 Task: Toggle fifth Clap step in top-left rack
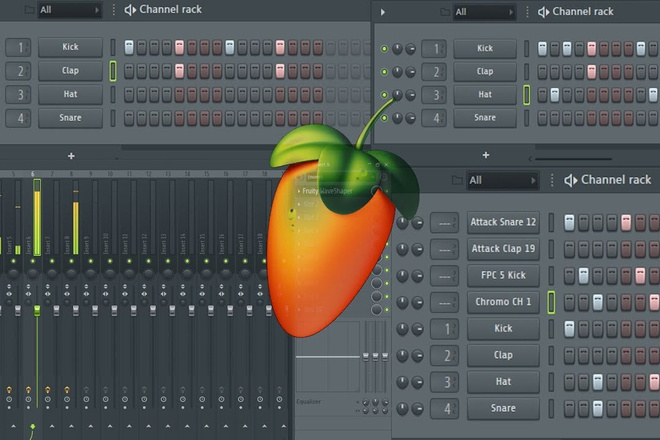[179, 71]
